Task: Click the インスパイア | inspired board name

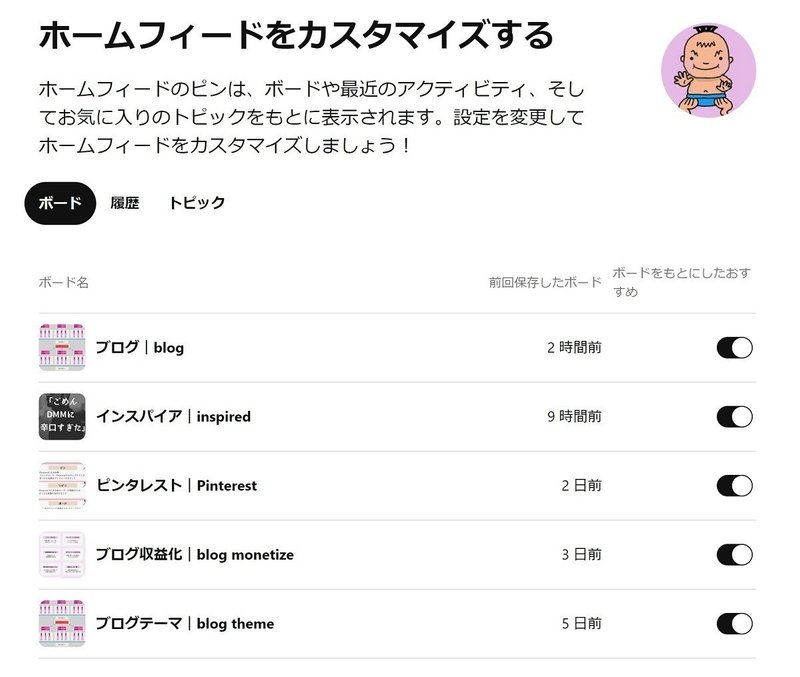Action: [173, 417]
